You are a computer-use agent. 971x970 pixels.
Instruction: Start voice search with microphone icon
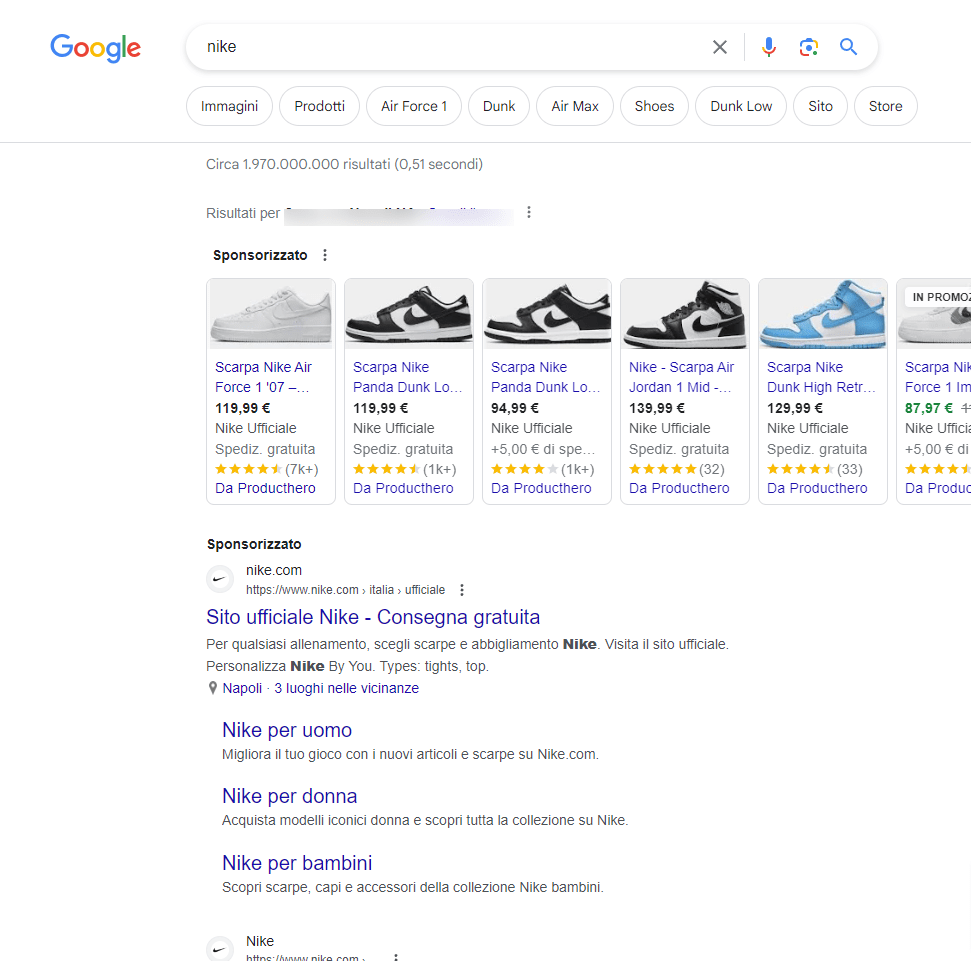769,47
